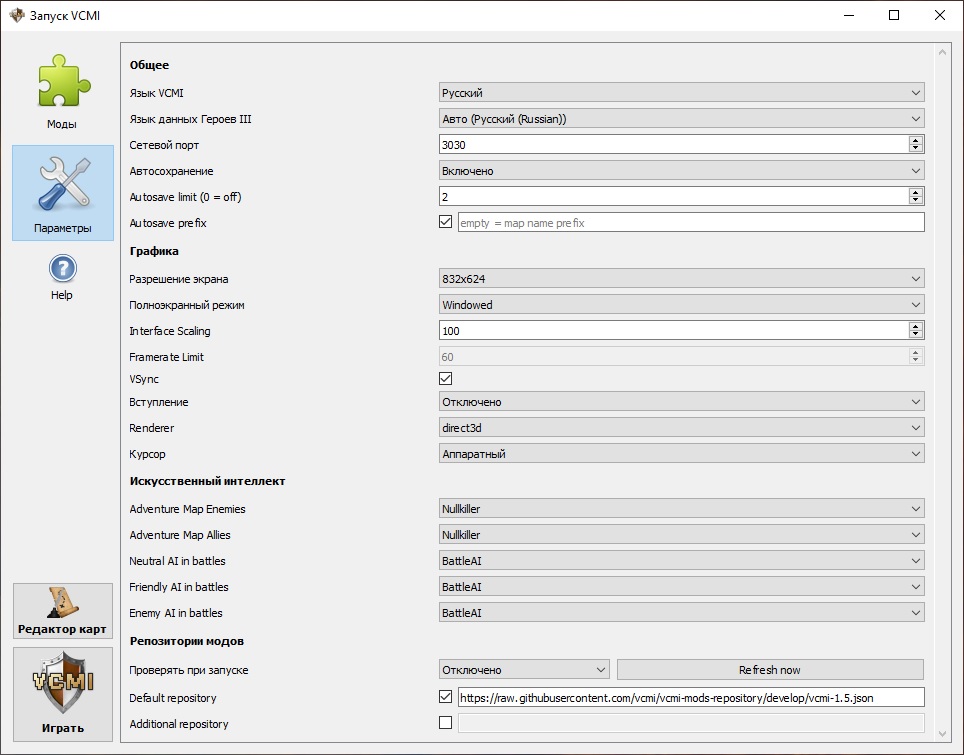Screen dimensions: 964x755
Task: Expand the Autosave dropdown set to Включено
Action: 681,171
